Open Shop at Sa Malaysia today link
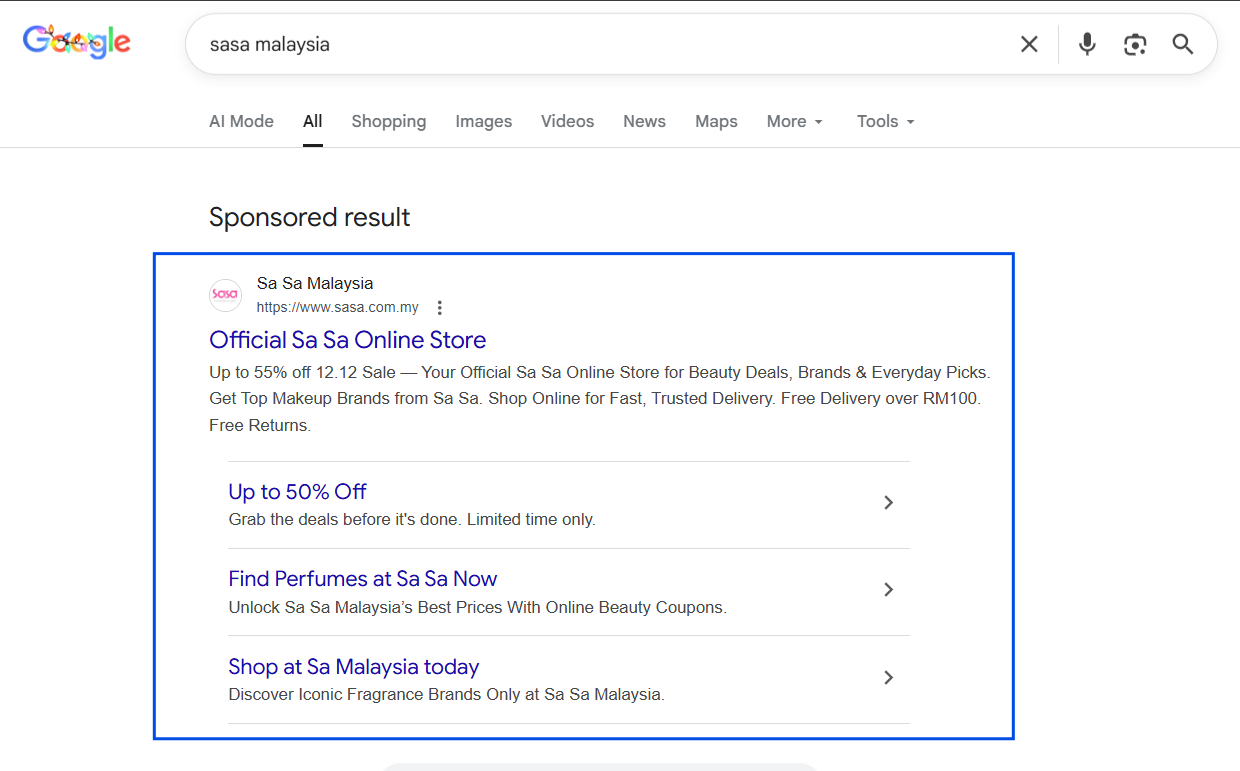Image resolution: width=1240 pixels, height=771 pixels. [354, 666]
